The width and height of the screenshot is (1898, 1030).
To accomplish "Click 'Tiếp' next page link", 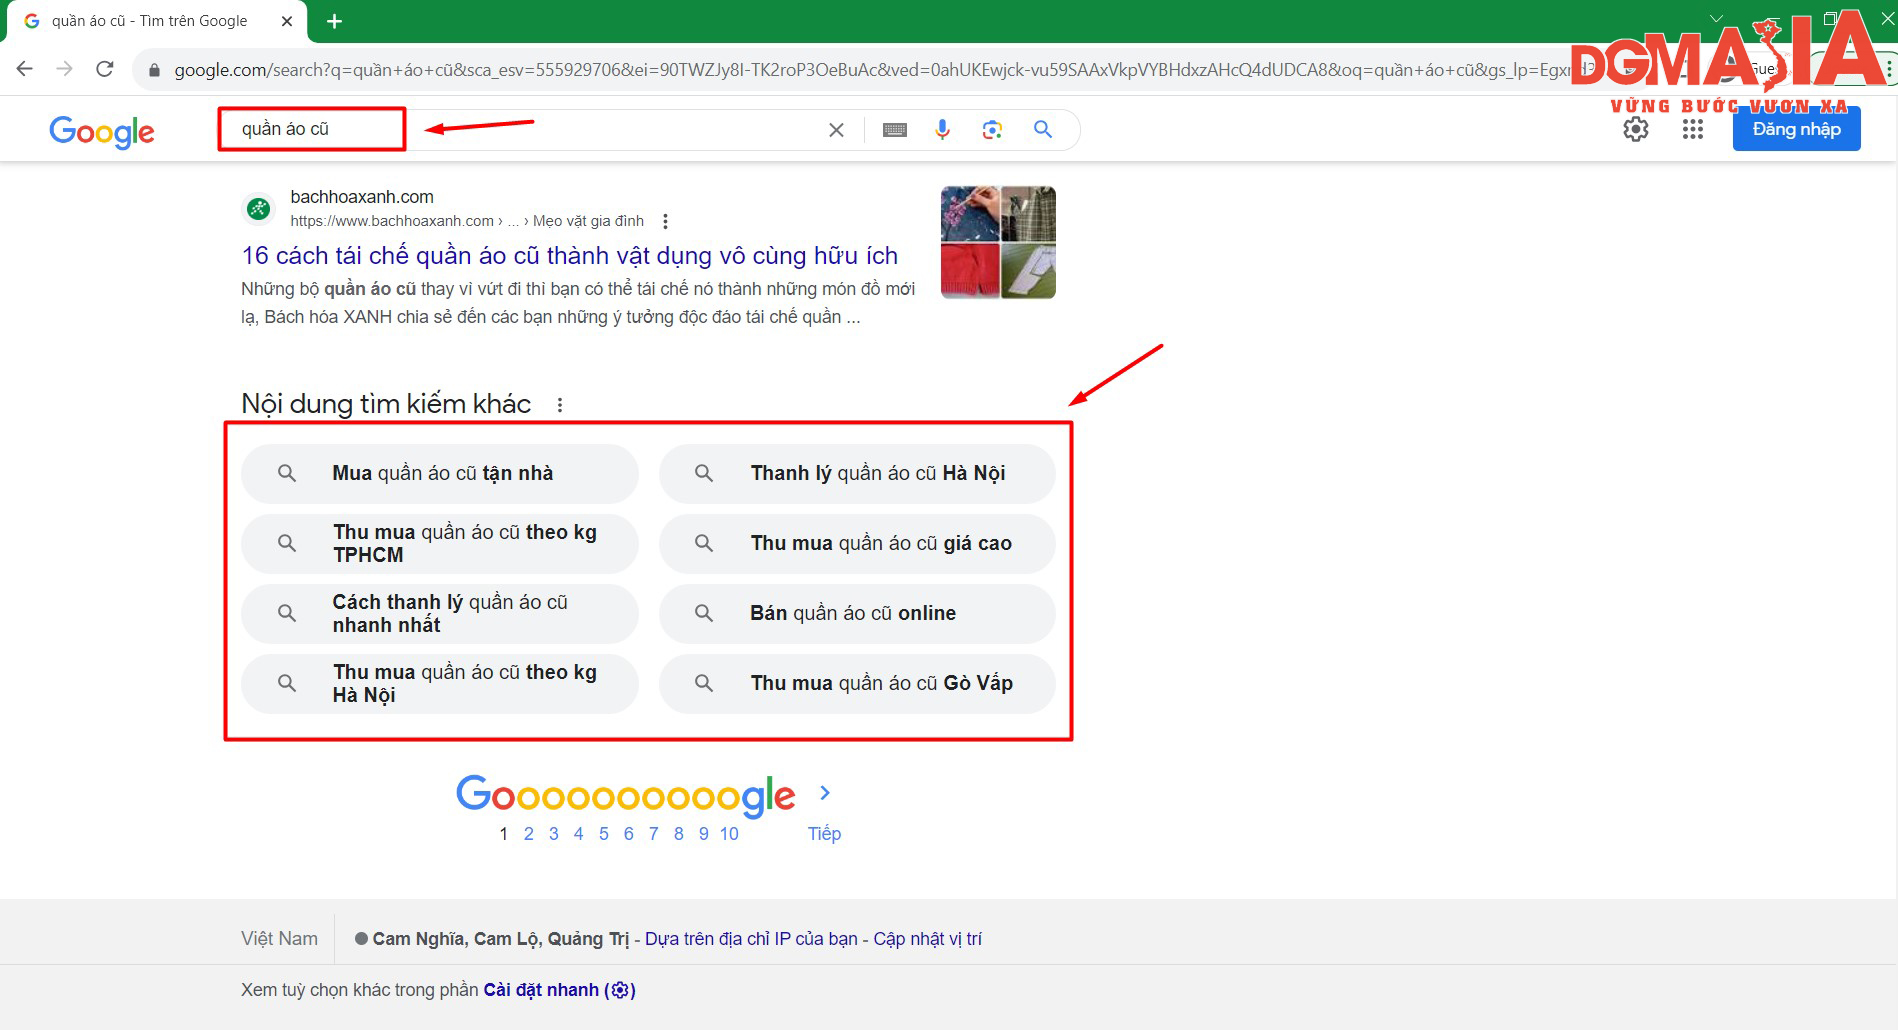I will [825, 834].
